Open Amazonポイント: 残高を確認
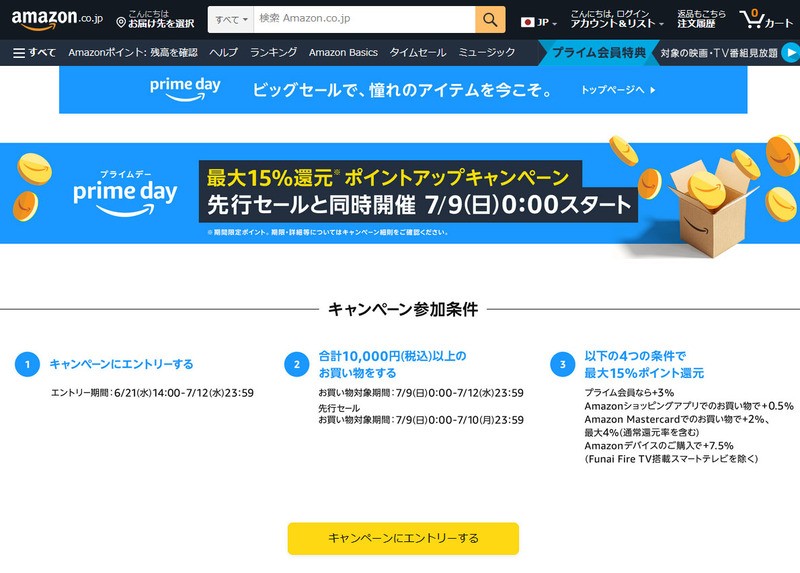Screen dimensions: 800x573 click(x=133, y=53)
